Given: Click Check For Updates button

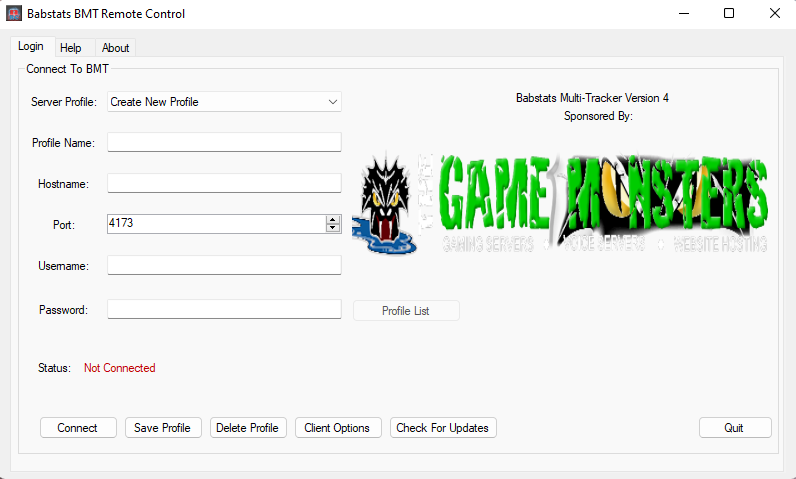Looking at the screenshot, I should pos(443,428).
